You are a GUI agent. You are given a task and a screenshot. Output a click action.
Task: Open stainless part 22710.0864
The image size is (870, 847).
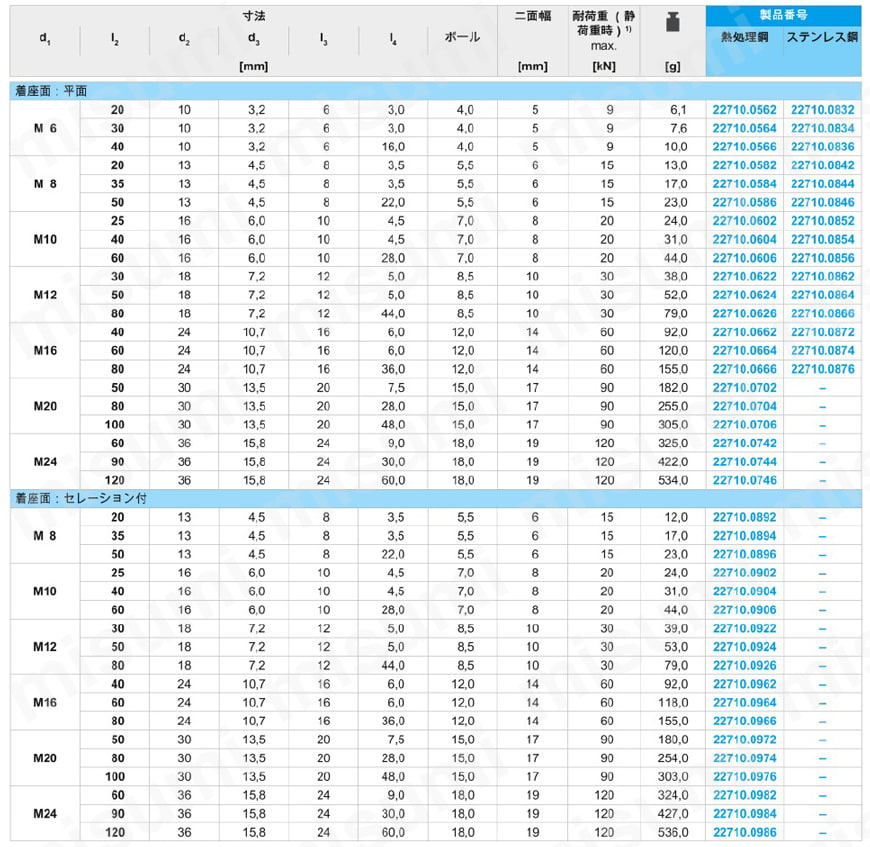click(823, 295)
